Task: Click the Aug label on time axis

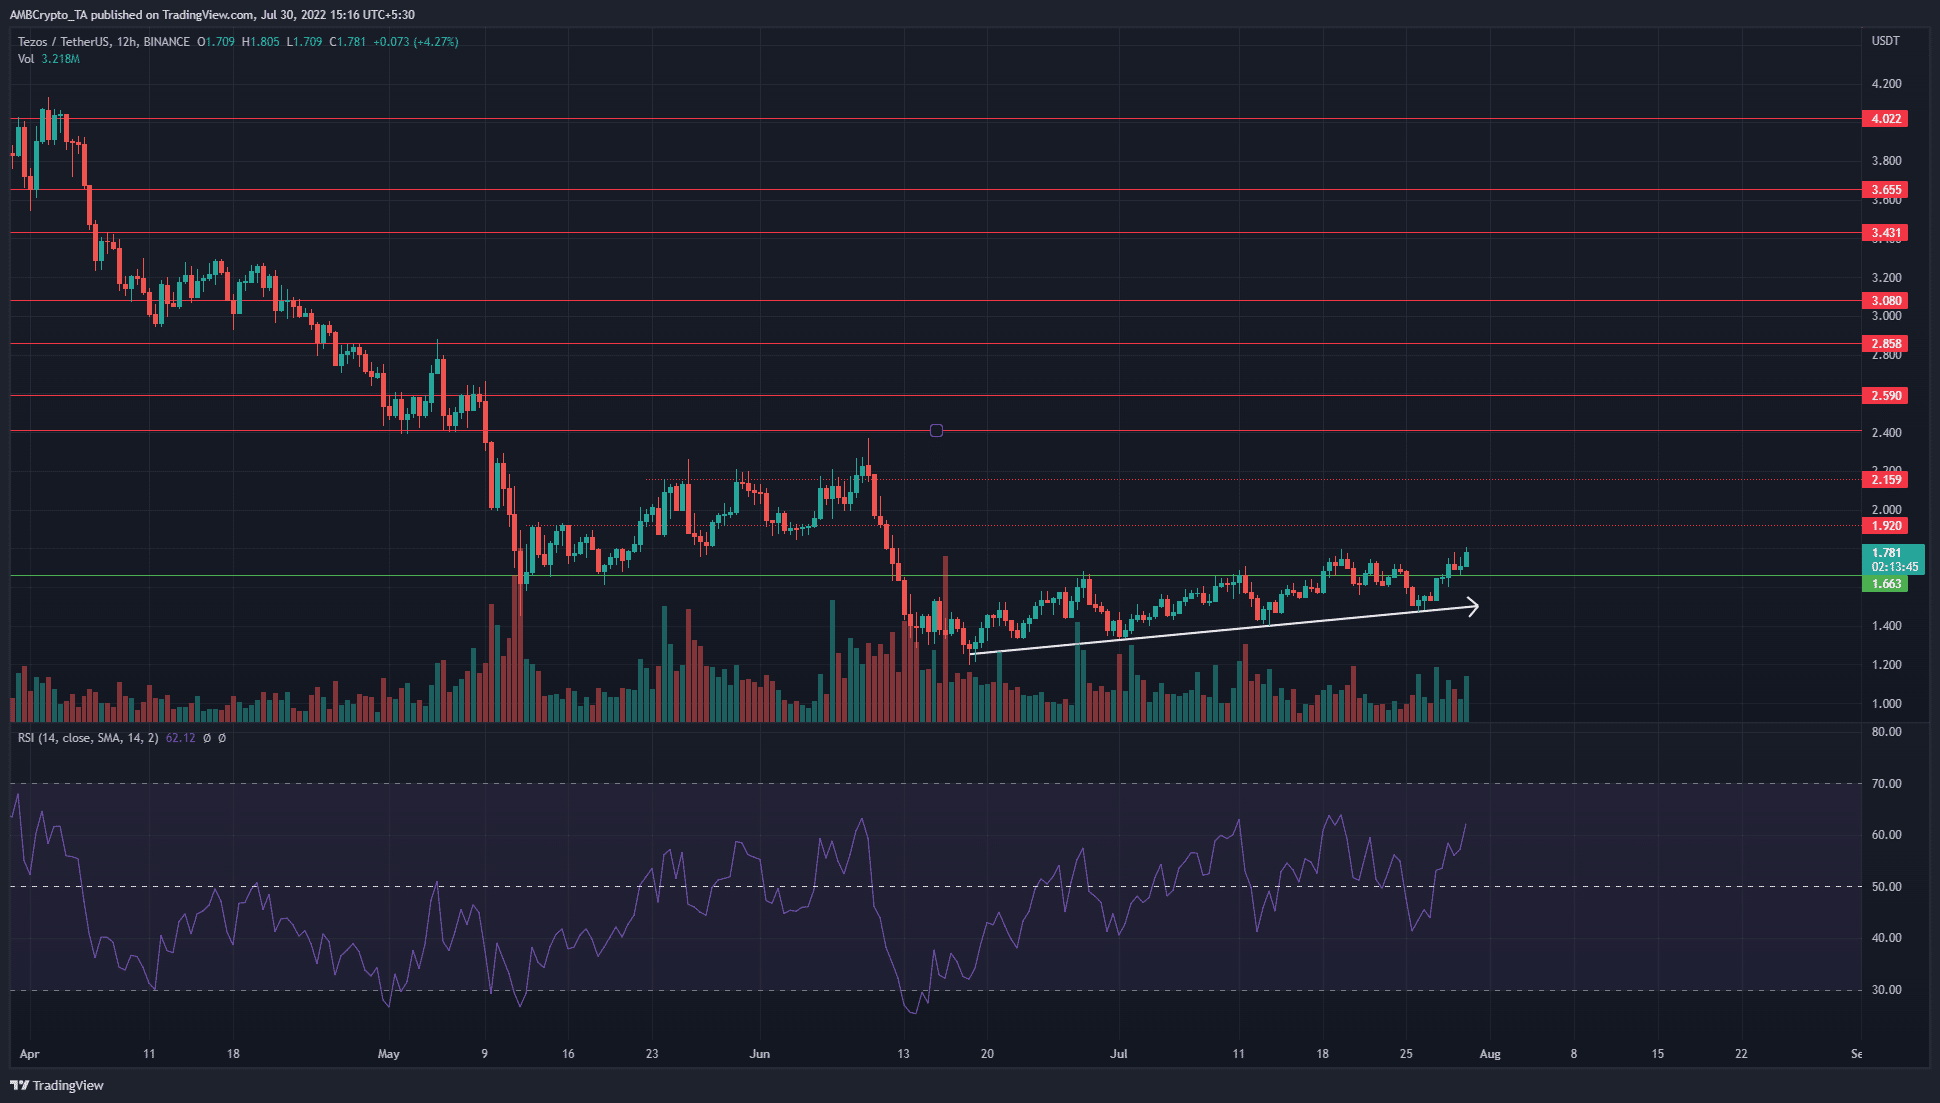Action: [1490, 1054]
